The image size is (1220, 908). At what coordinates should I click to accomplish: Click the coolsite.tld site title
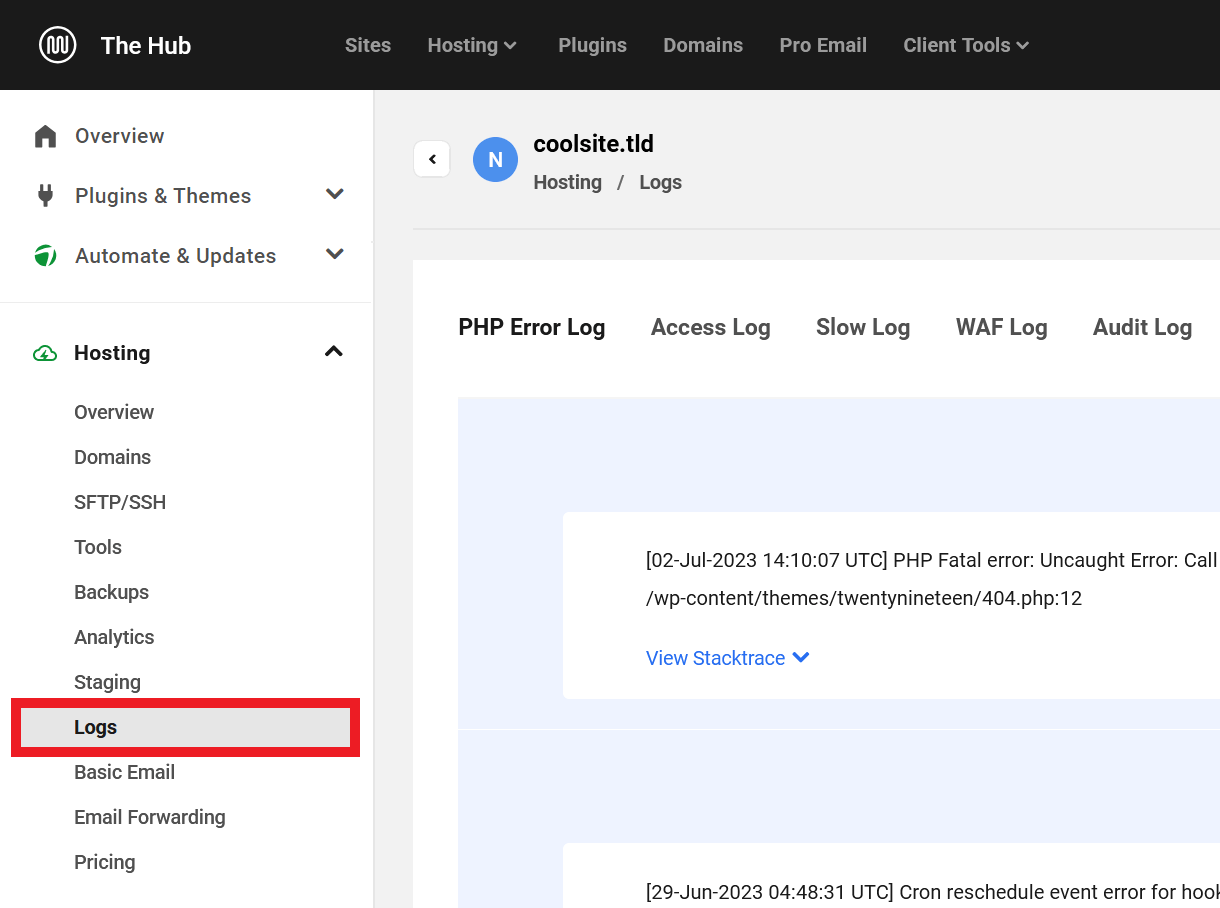tap(593, 144)
